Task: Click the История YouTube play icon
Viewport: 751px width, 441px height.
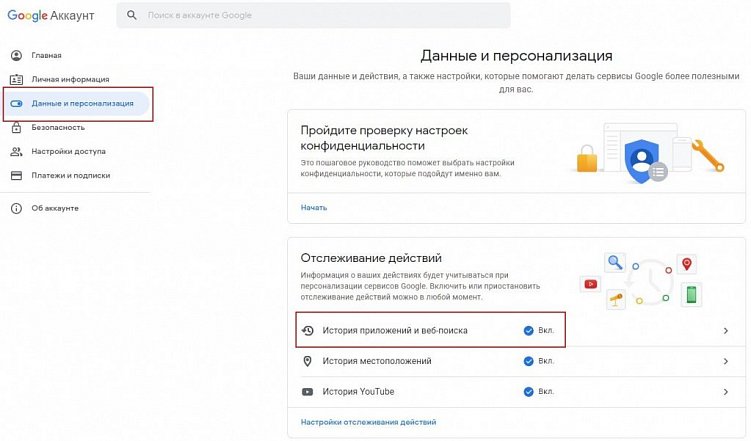Action: coord(308,391)
